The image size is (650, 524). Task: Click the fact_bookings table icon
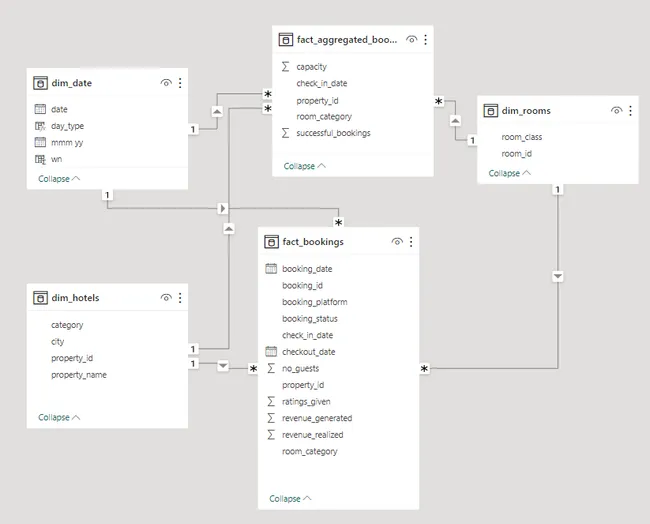[271, 242]
